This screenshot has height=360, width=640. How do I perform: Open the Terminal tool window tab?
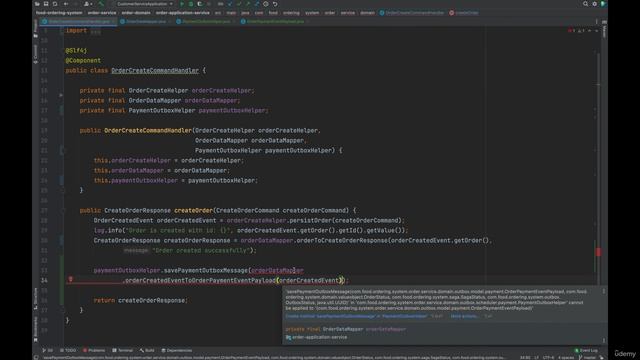click(x=122, y=350)
